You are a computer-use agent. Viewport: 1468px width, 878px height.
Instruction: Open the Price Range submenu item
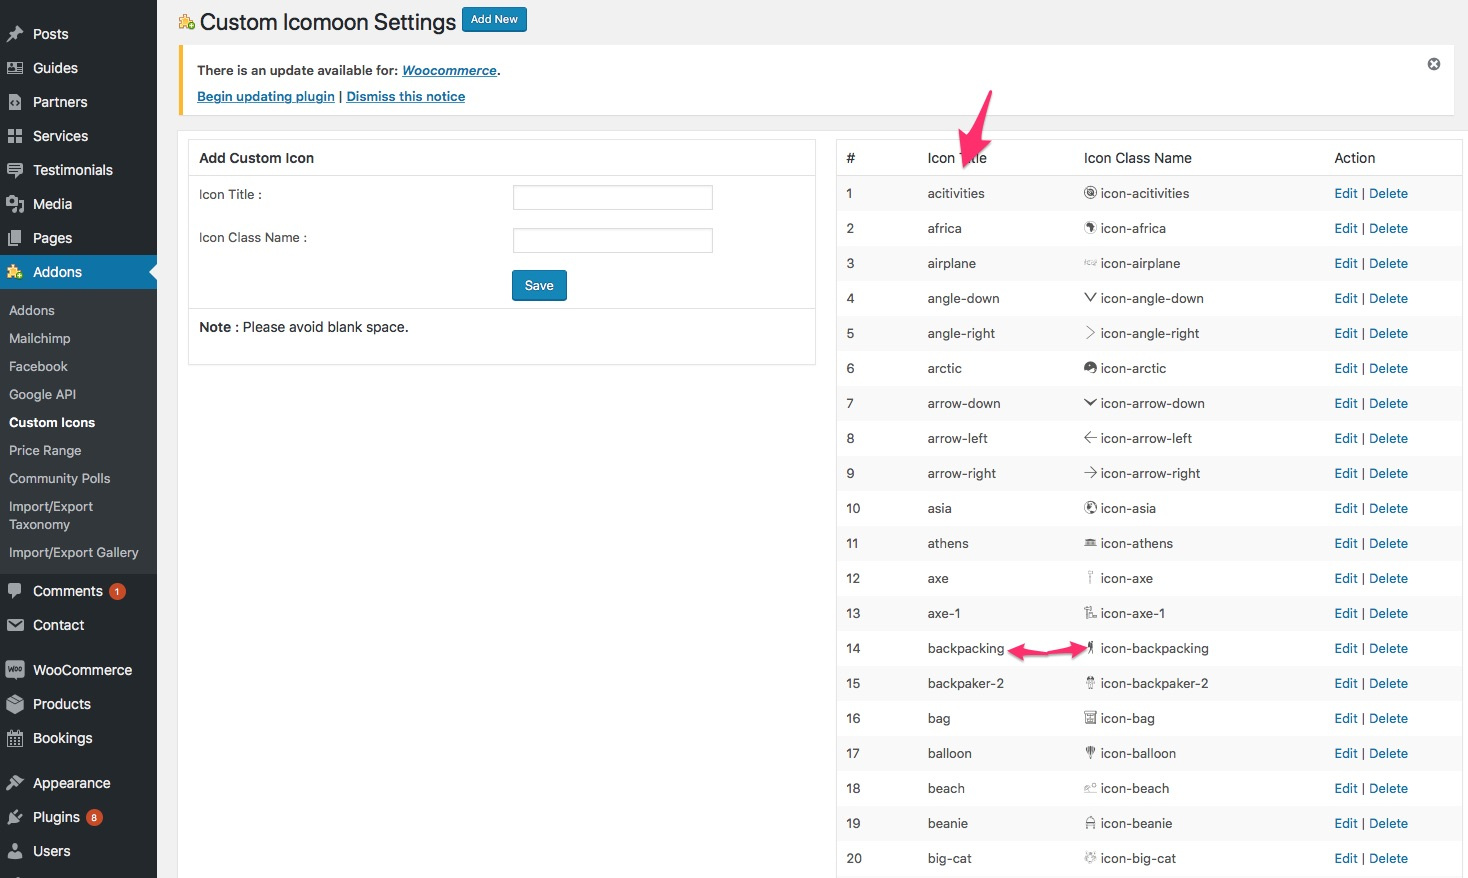[45, 450]
